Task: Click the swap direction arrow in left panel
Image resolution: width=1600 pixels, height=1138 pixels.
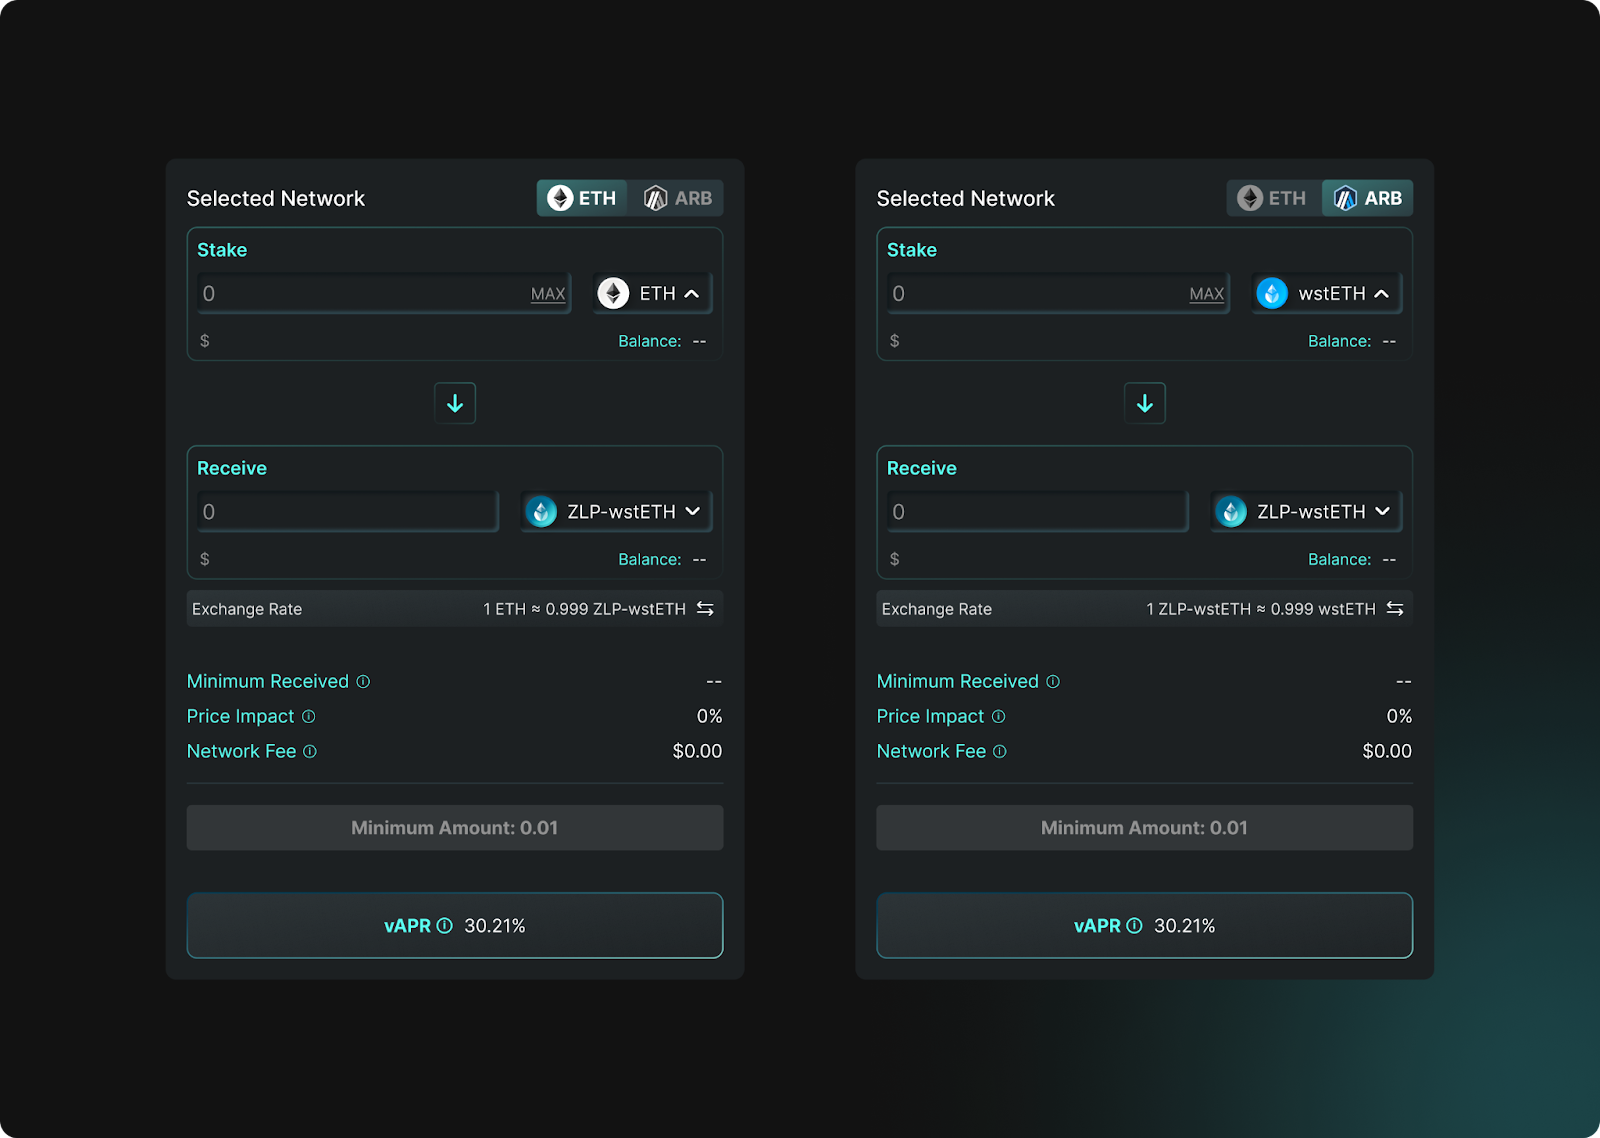Action: pyautogui.click(x=455, y=403)
